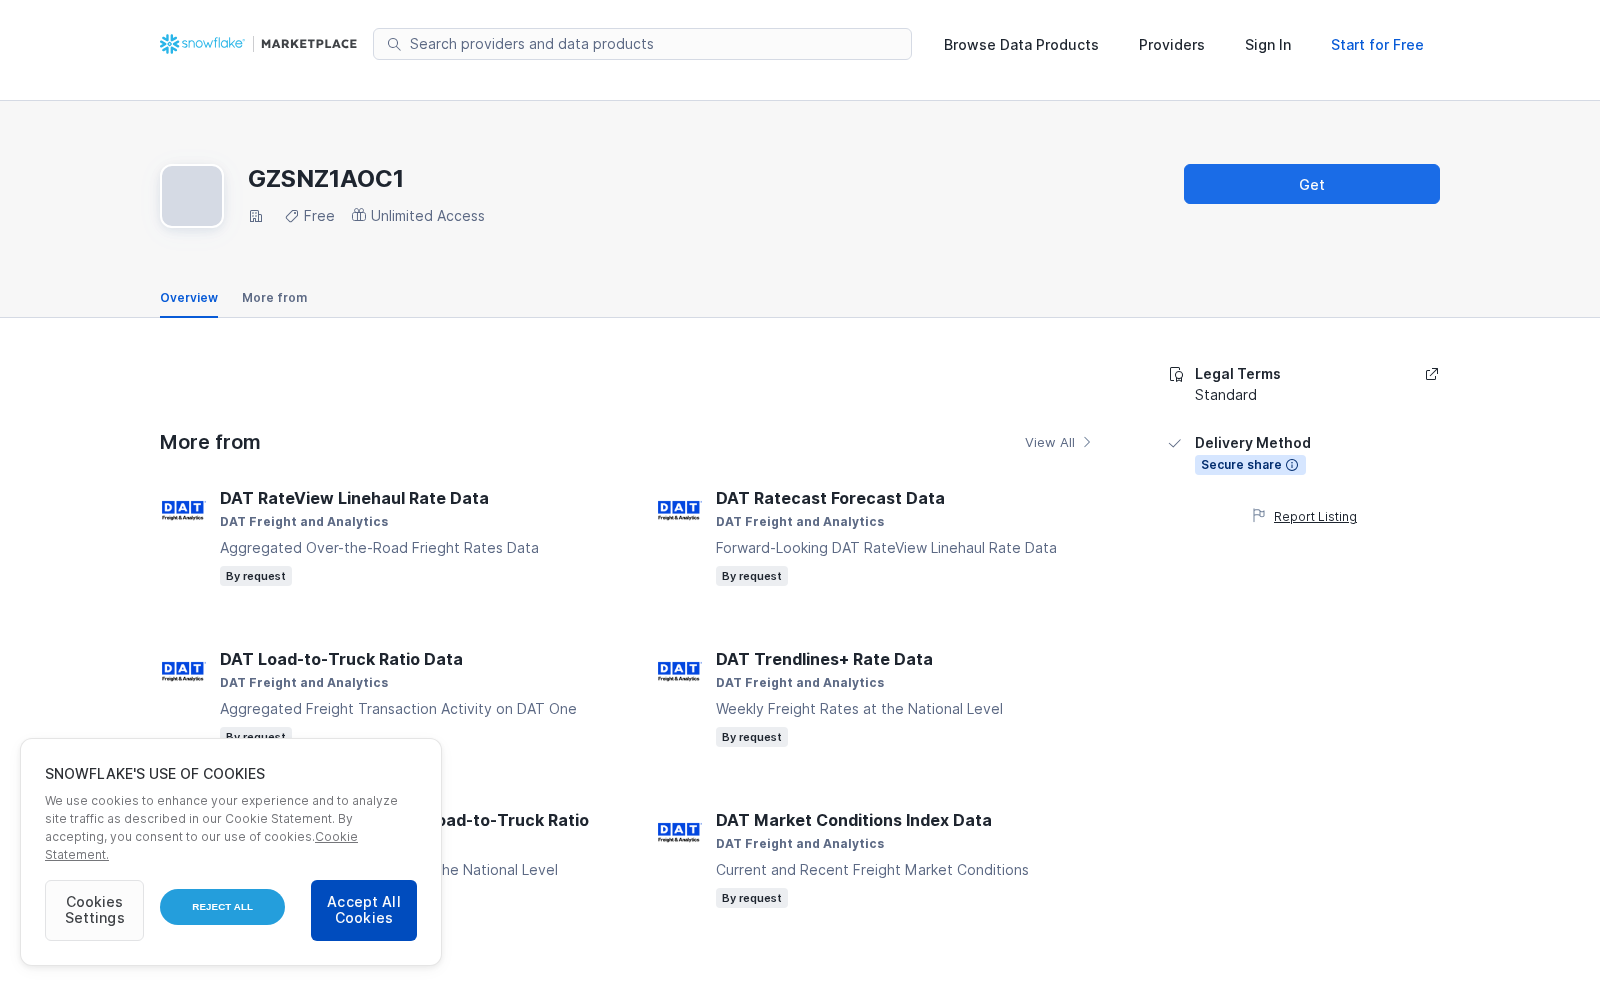
Task: Click DAT Freight and Analytics under Market Conditions Index
Action: [800, 844]
